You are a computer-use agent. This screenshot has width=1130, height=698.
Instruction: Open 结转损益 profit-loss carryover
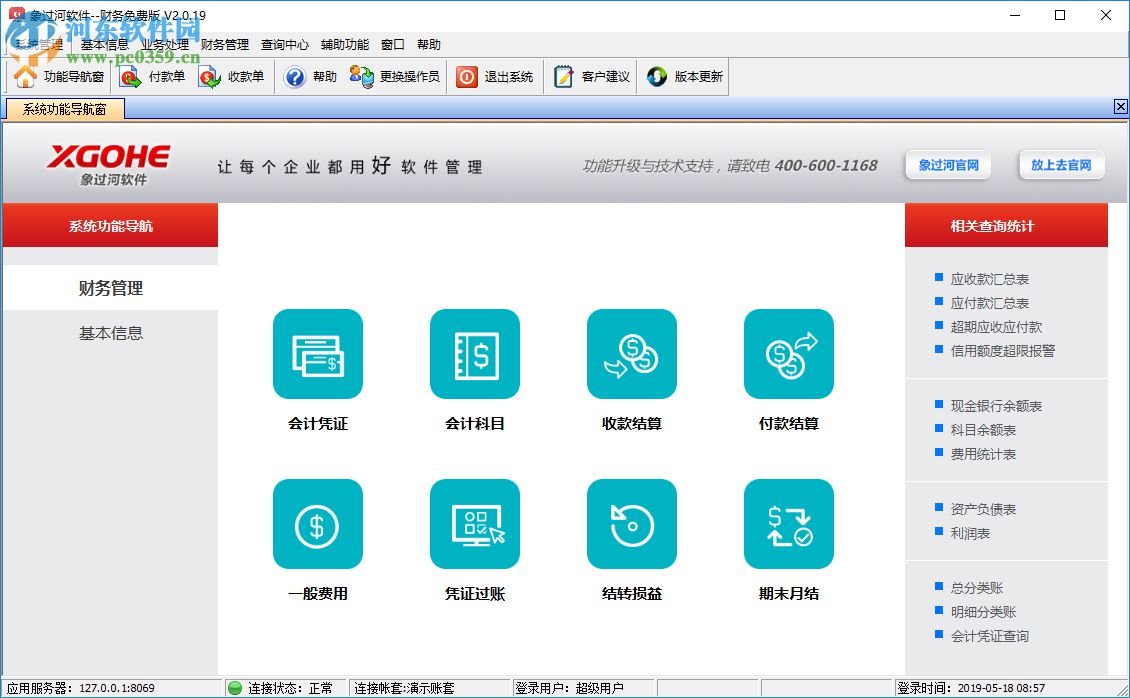(631, 524)
